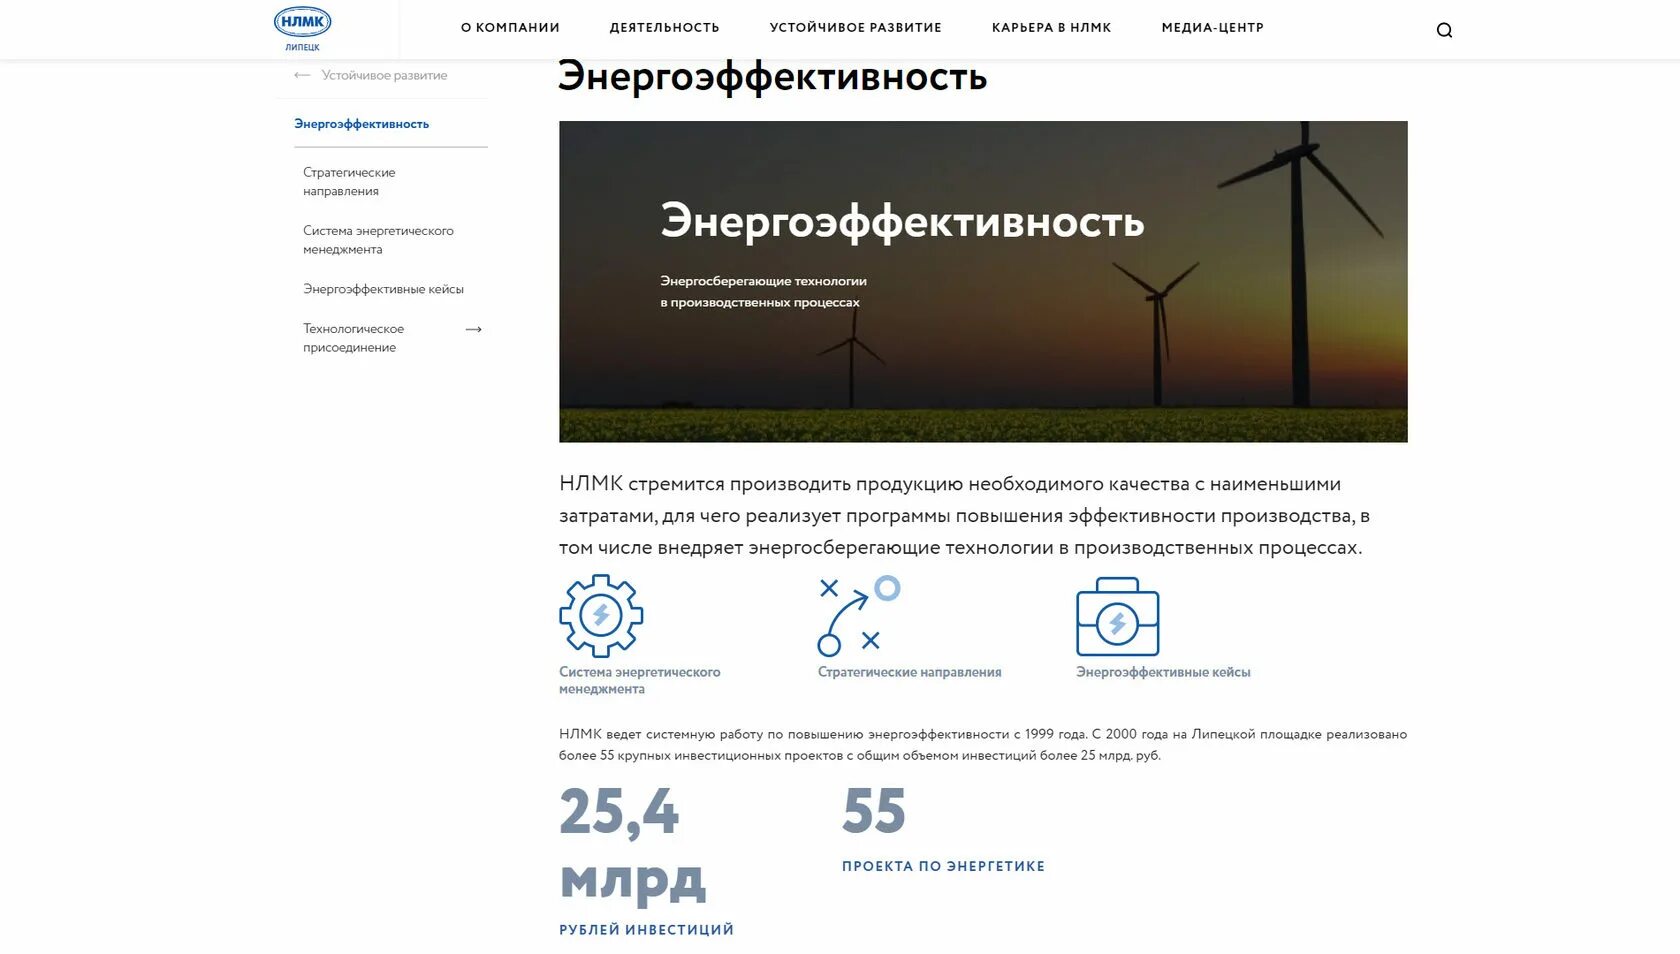Click banner subtitle Энергосберегающие технологии
Viewport: 1680px width, 954px height.
763,291
